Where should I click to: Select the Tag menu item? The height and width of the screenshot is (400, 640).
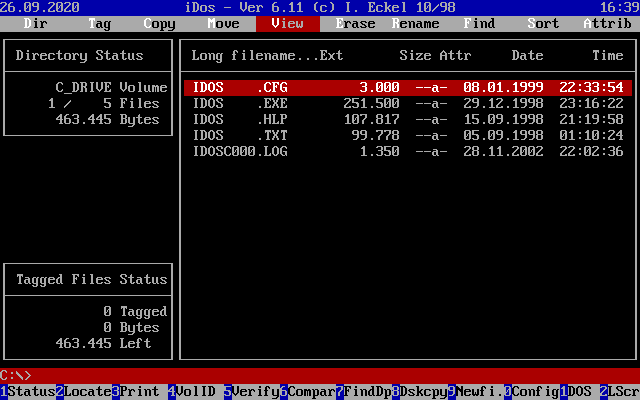point(99,23)
